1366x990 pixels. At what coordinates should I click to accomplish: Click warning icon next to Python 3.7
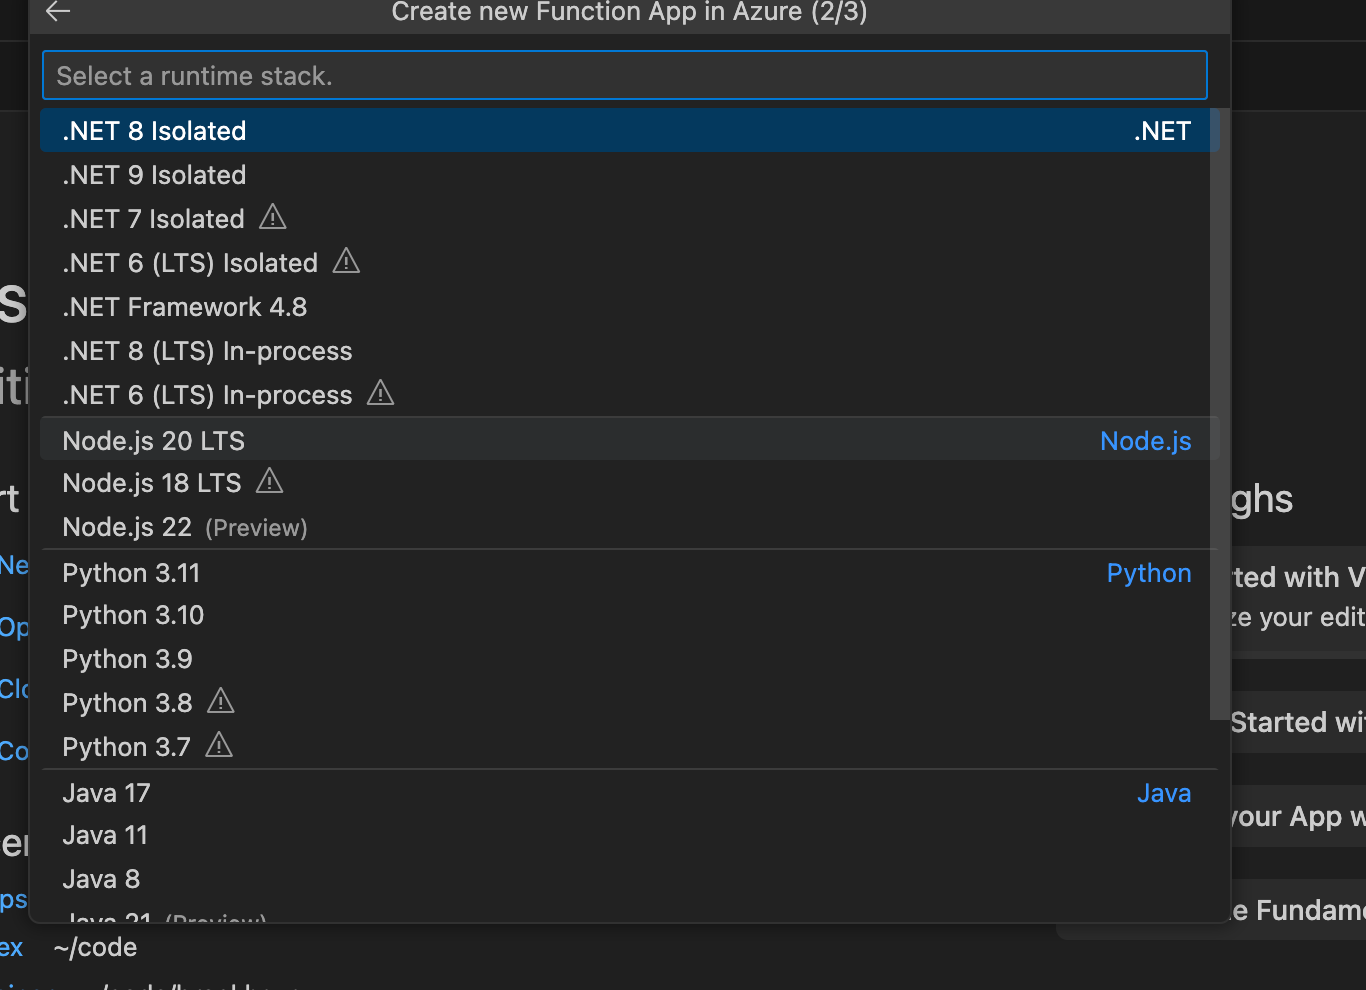[218, 745]
